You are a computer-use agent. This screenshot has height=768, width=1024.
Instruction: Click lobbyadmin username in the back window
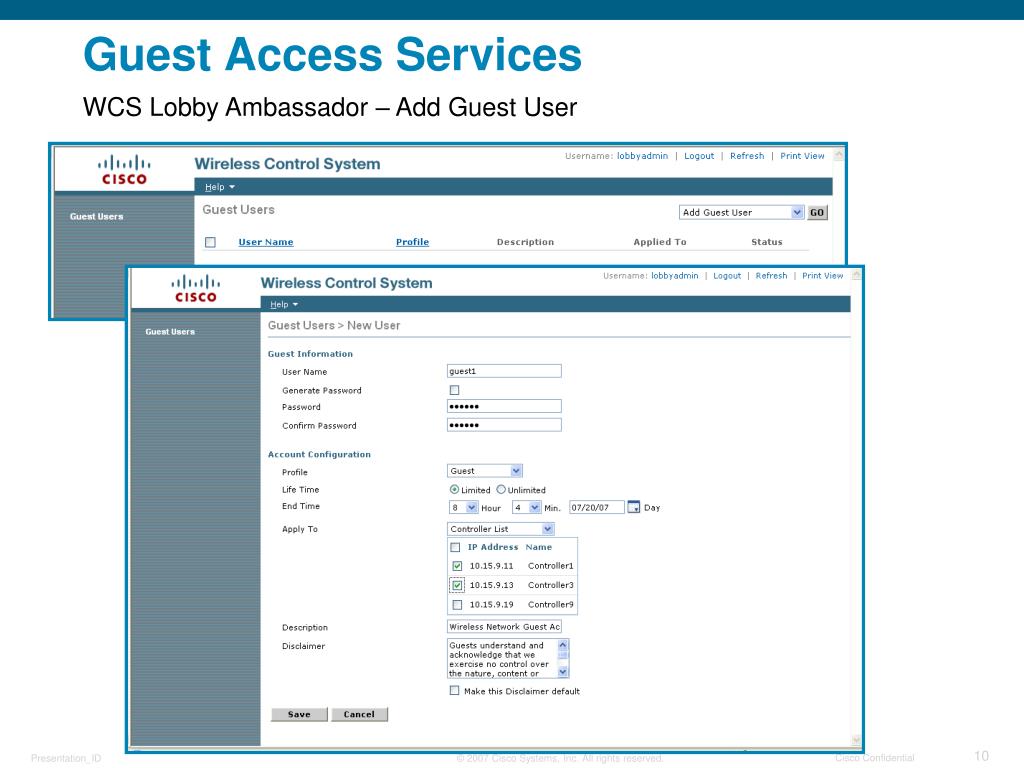pyautogui.click(x=643, y=156)
